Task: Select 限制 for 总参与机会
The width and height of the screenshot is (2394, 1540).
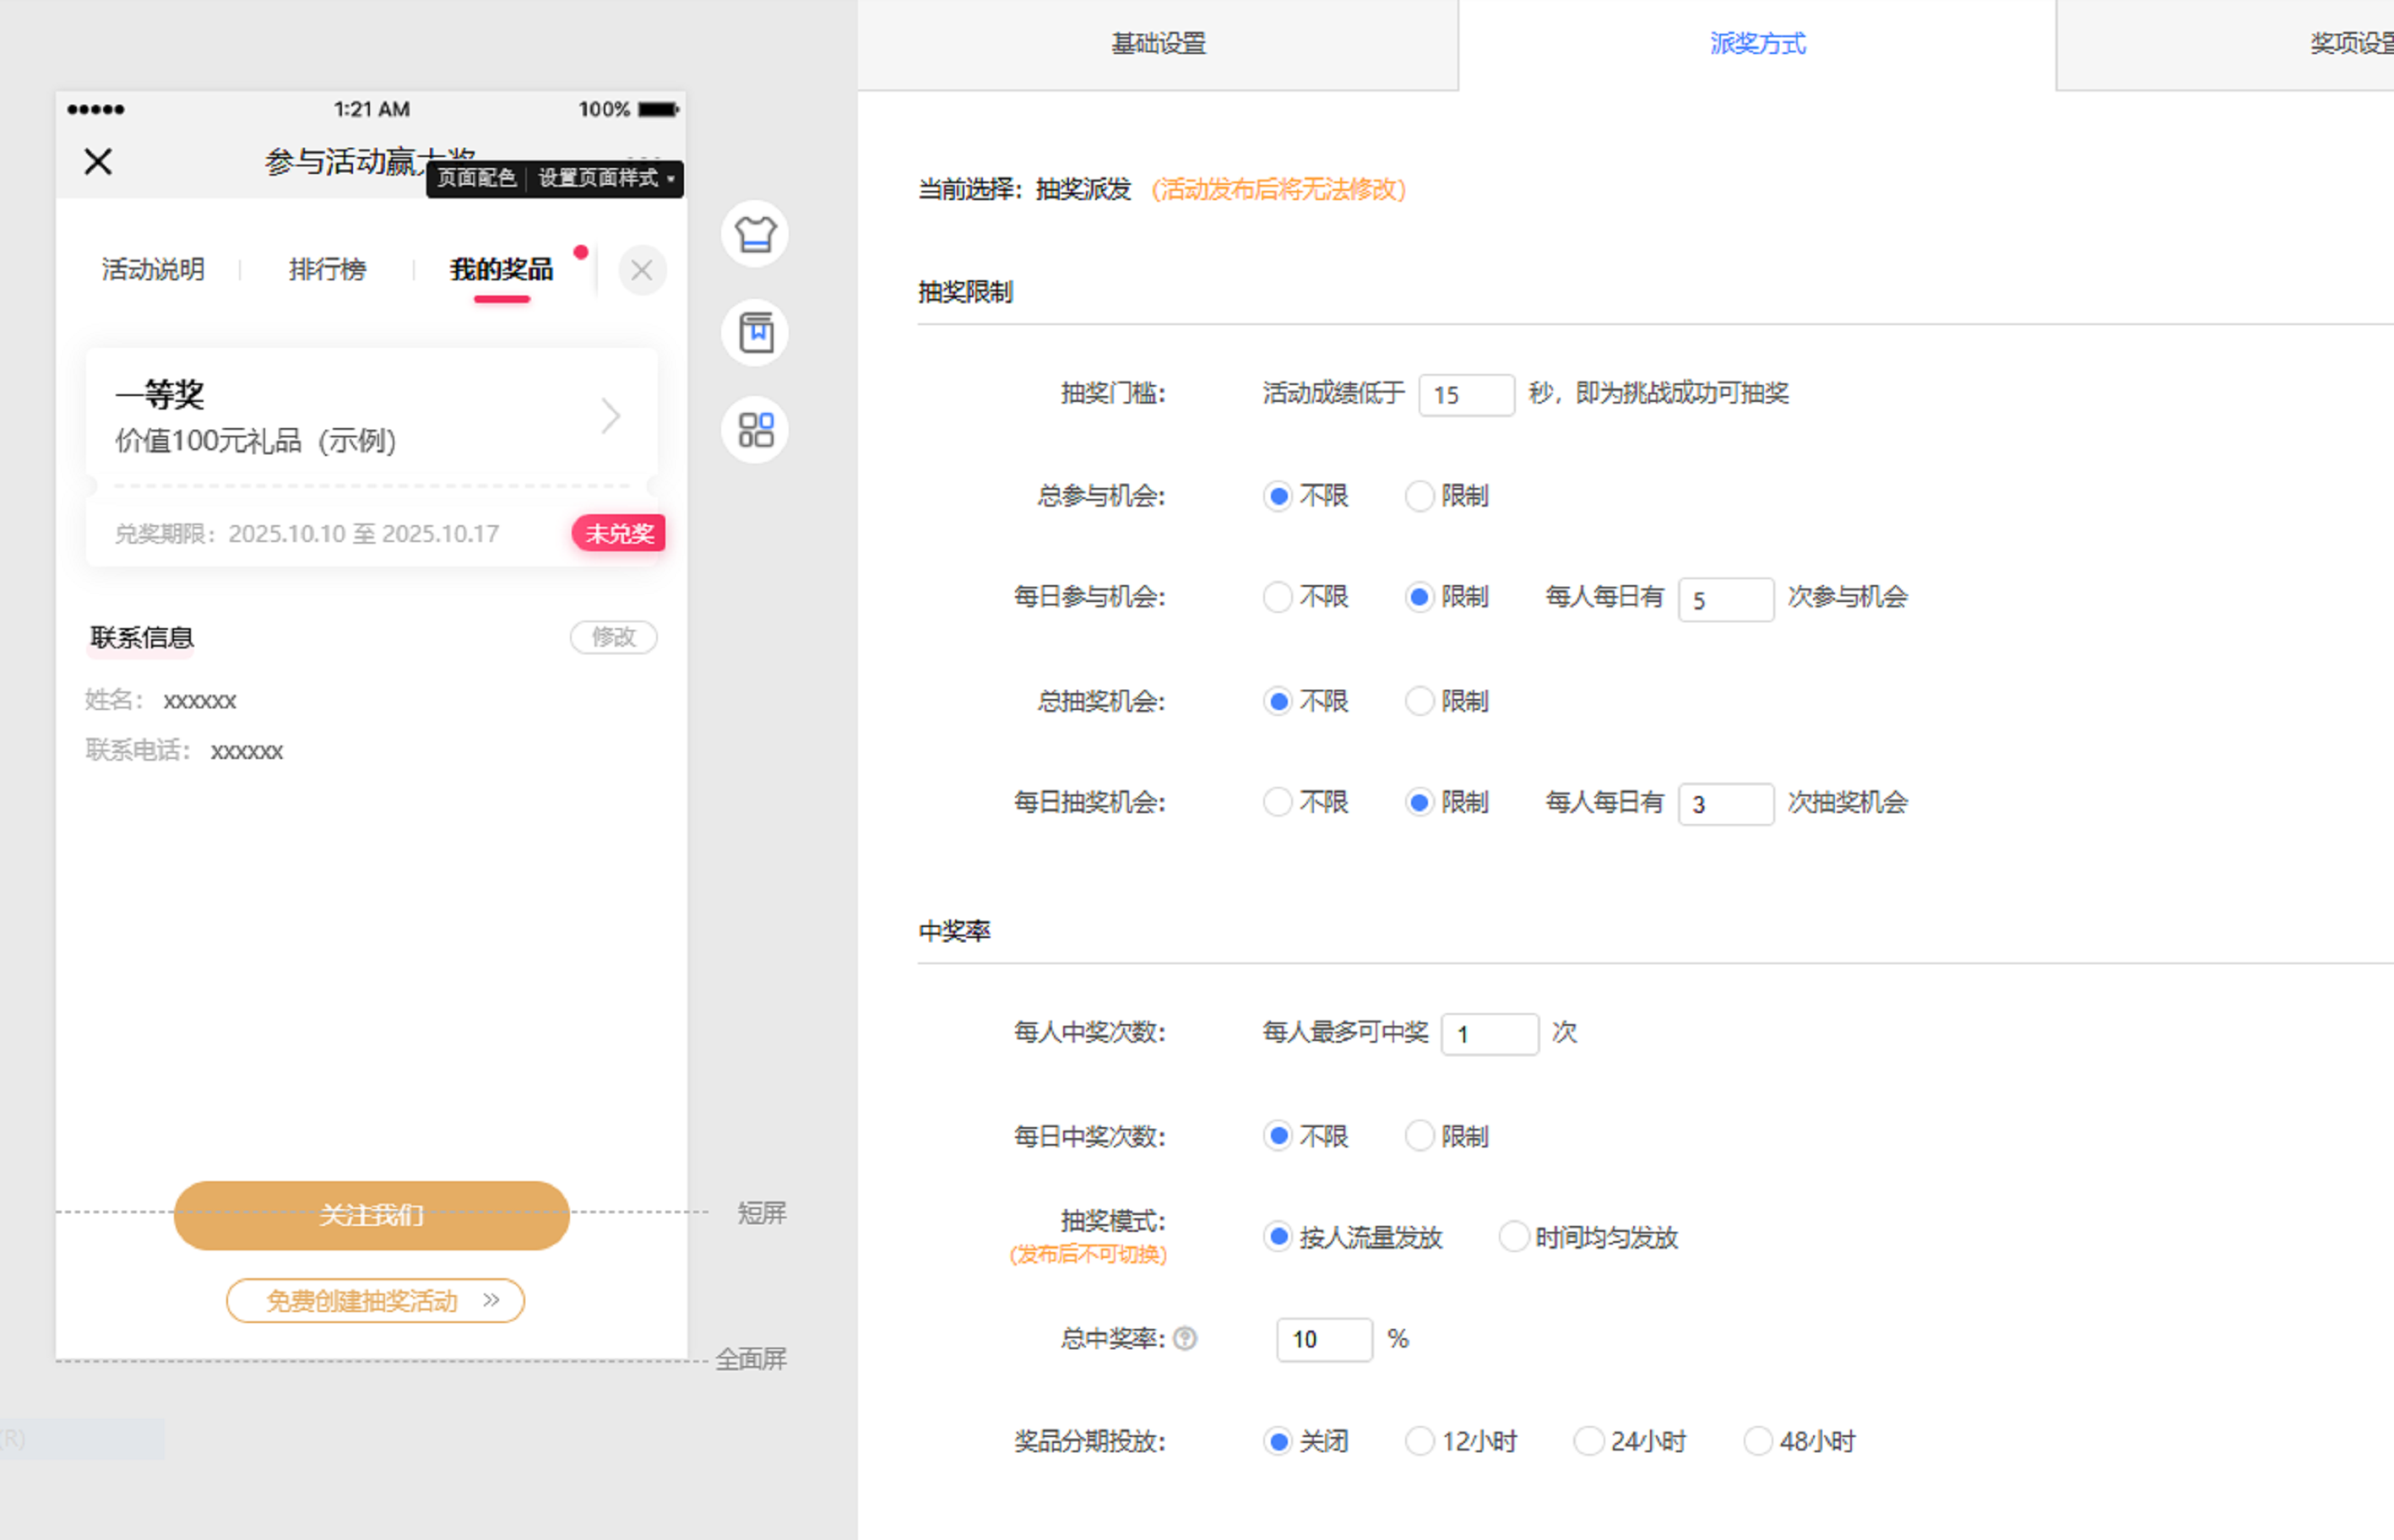Action: (x=1420, y=496)
